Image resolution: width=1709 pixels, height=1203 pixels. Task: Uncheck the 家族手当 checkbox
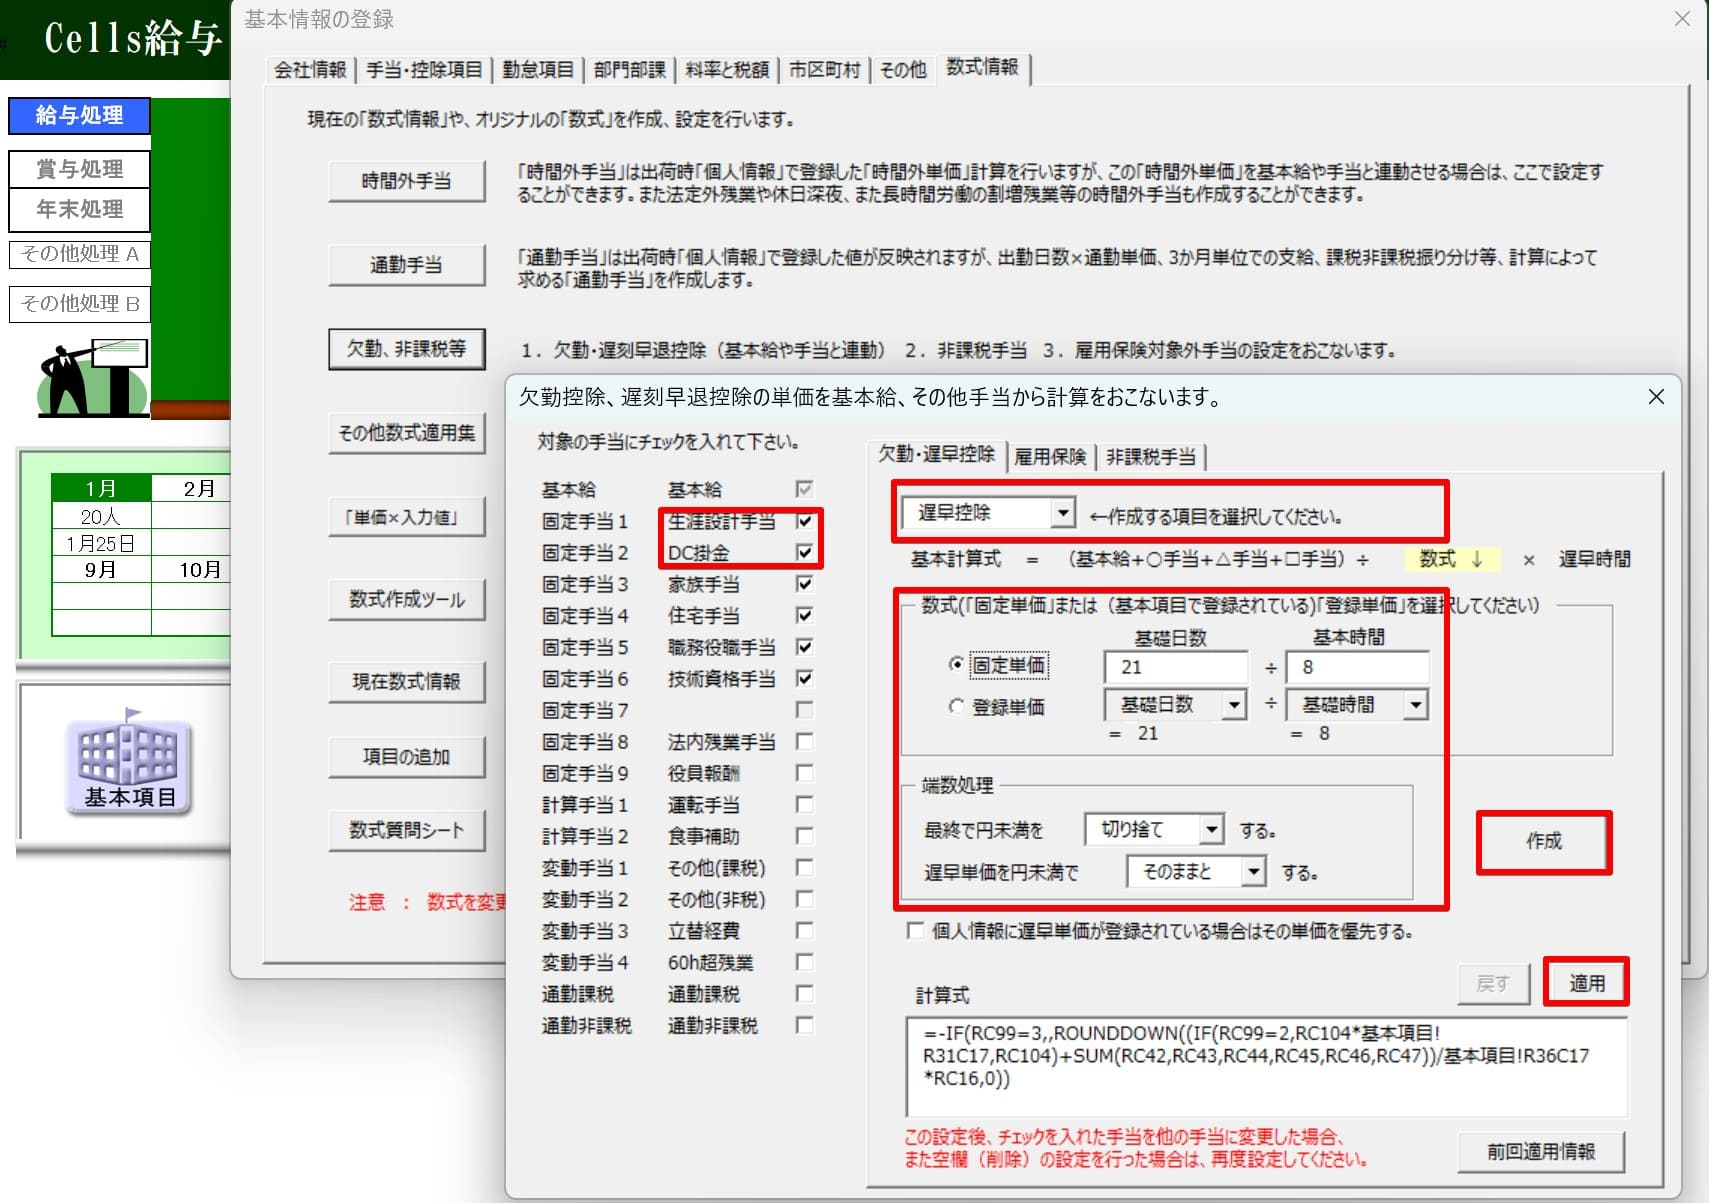804,584
